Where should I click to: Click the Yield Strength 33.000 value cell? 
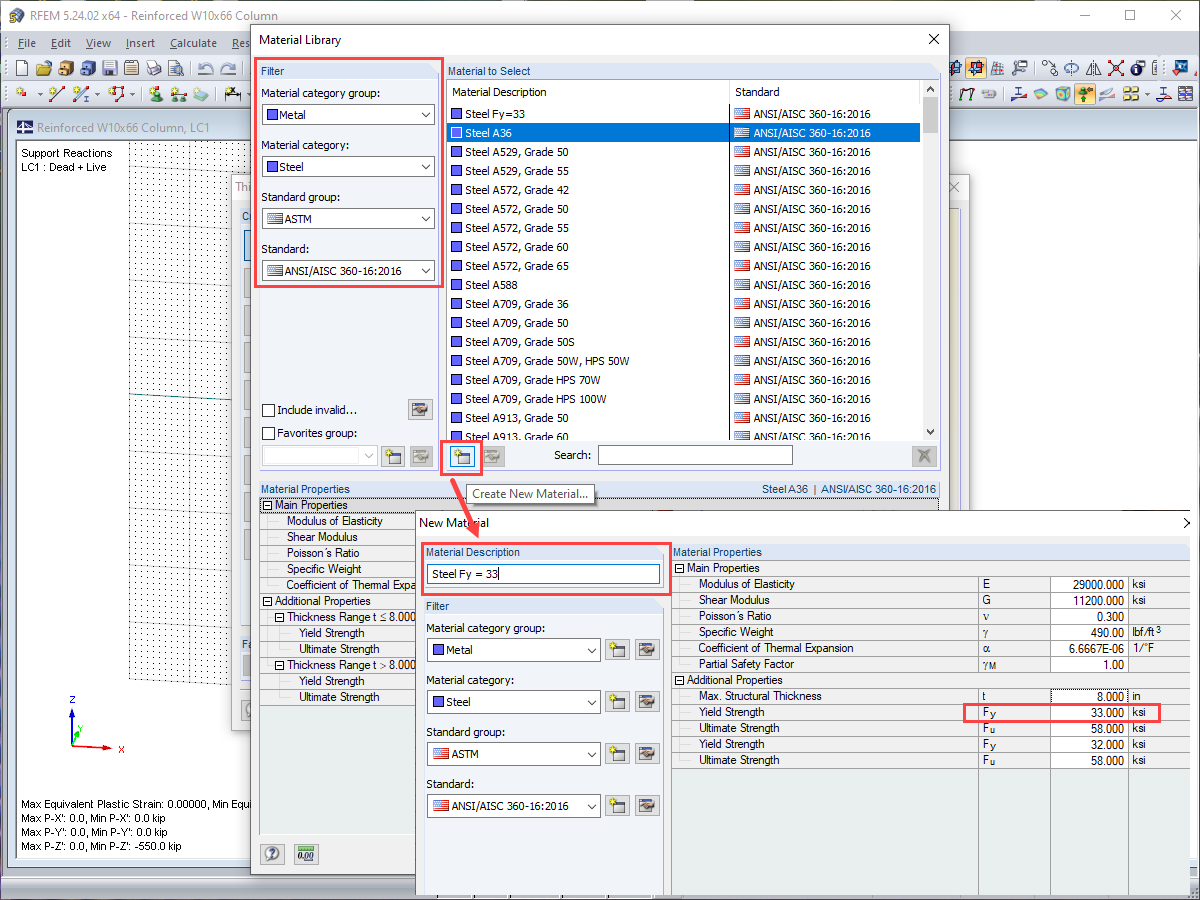point(1089,712)
